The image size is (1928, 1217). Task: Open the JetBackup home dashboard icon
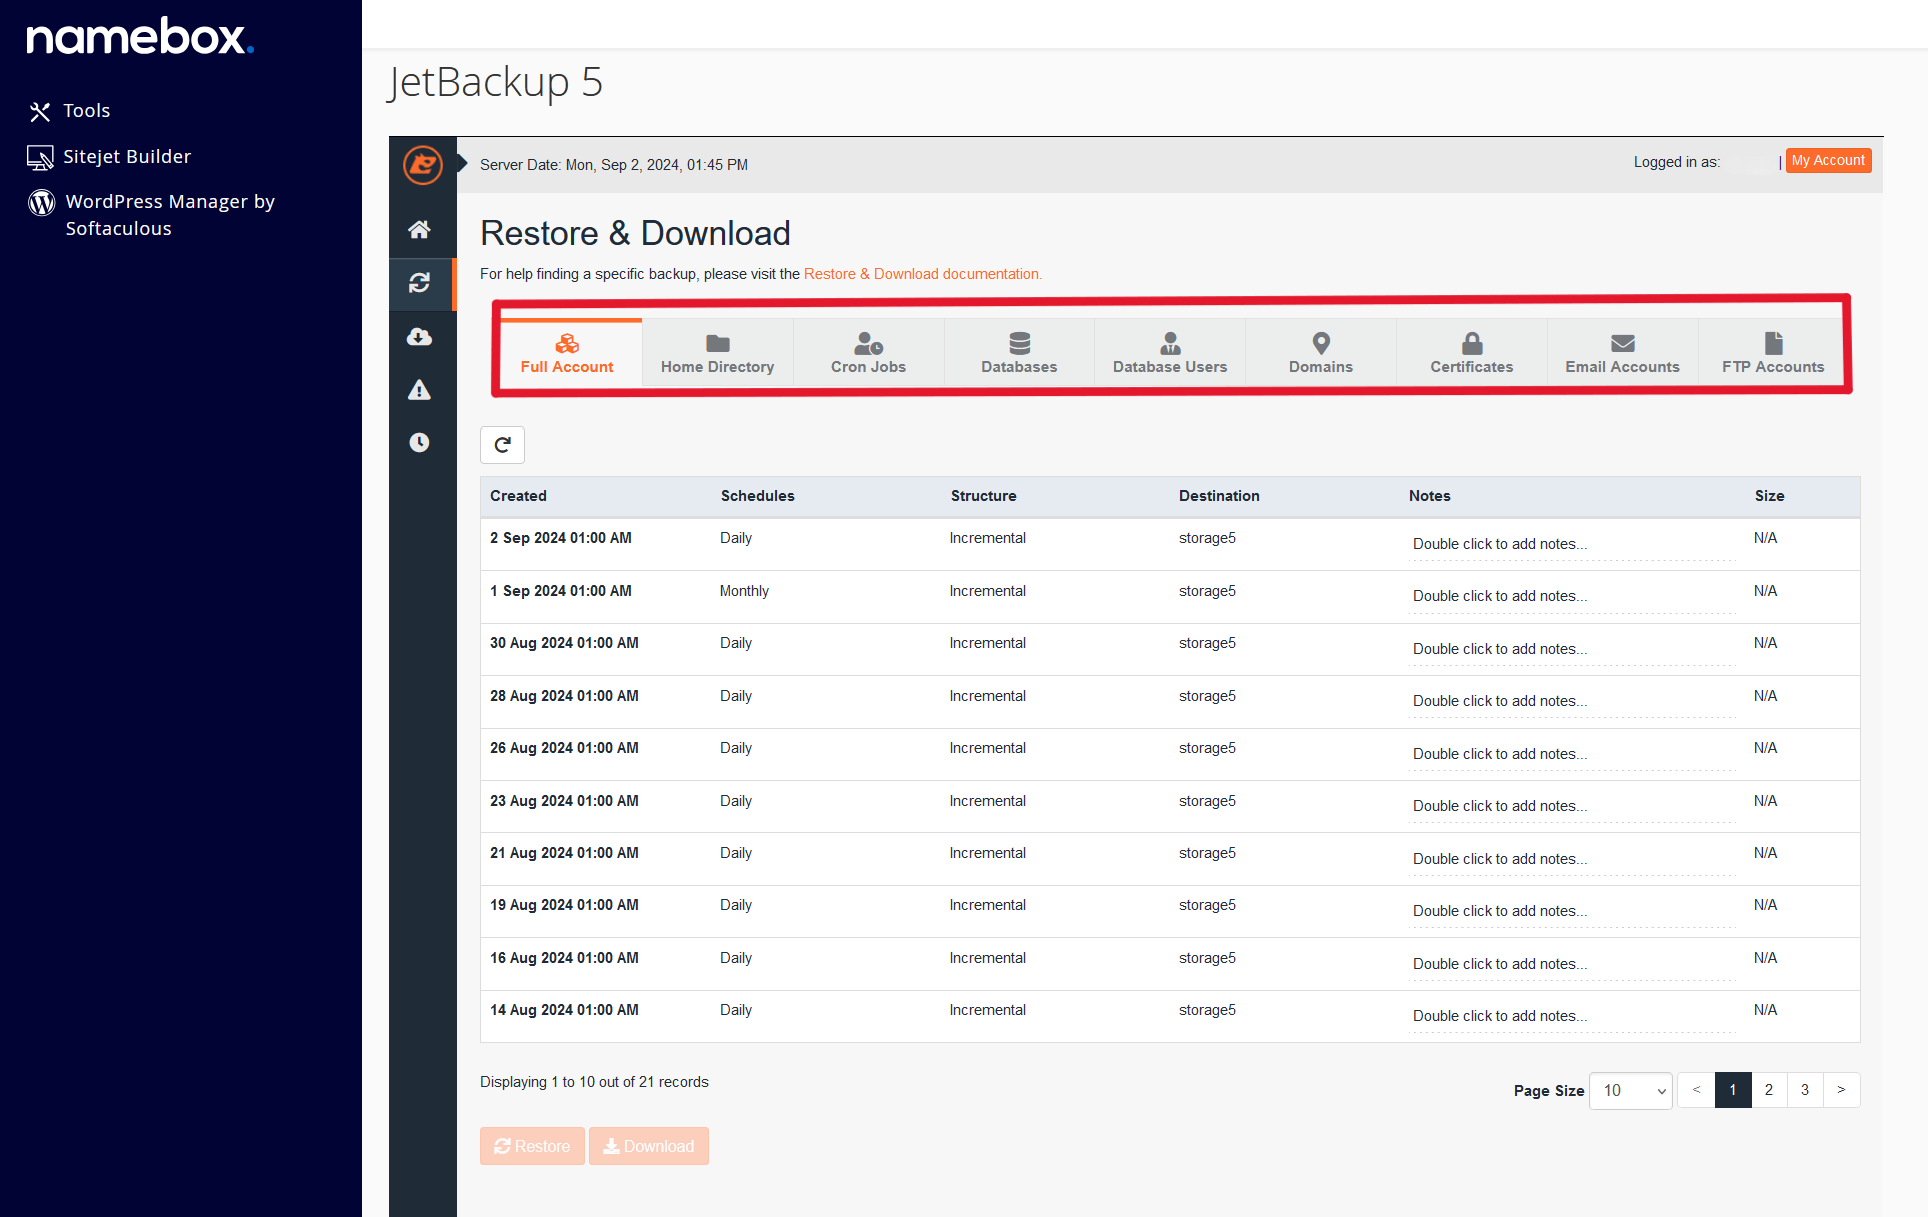tap(419, 230)
